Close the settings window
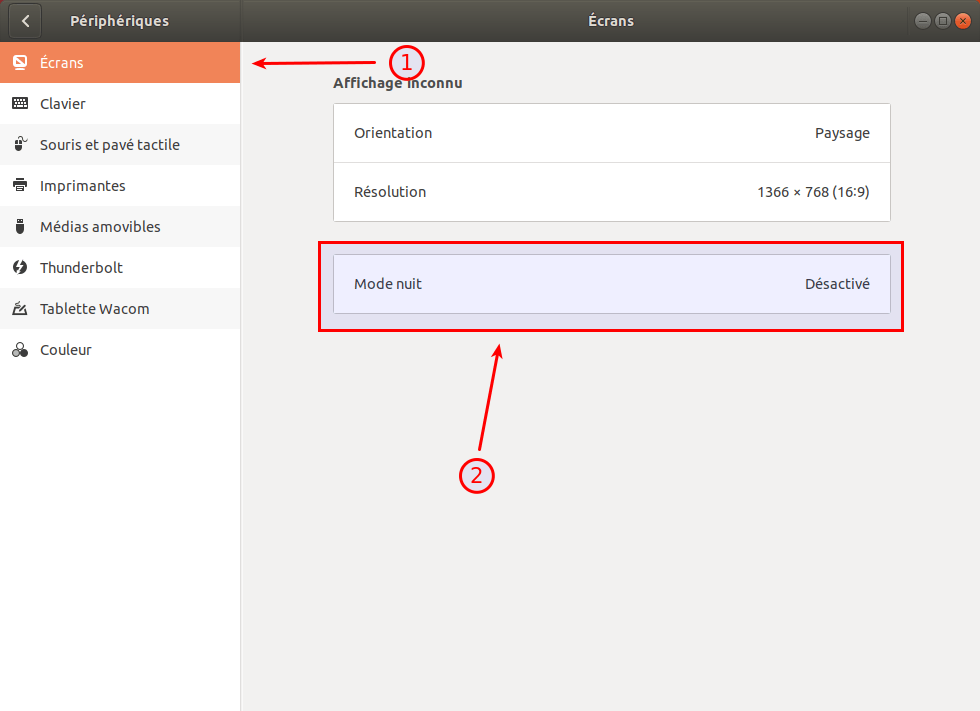 point(962,21)
